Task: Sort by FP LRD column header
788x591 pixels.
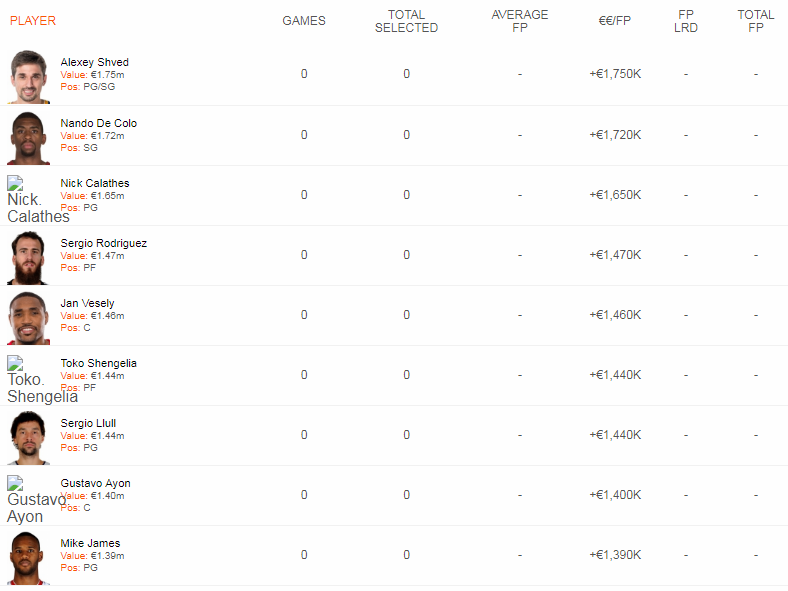Action: (686, 21)
